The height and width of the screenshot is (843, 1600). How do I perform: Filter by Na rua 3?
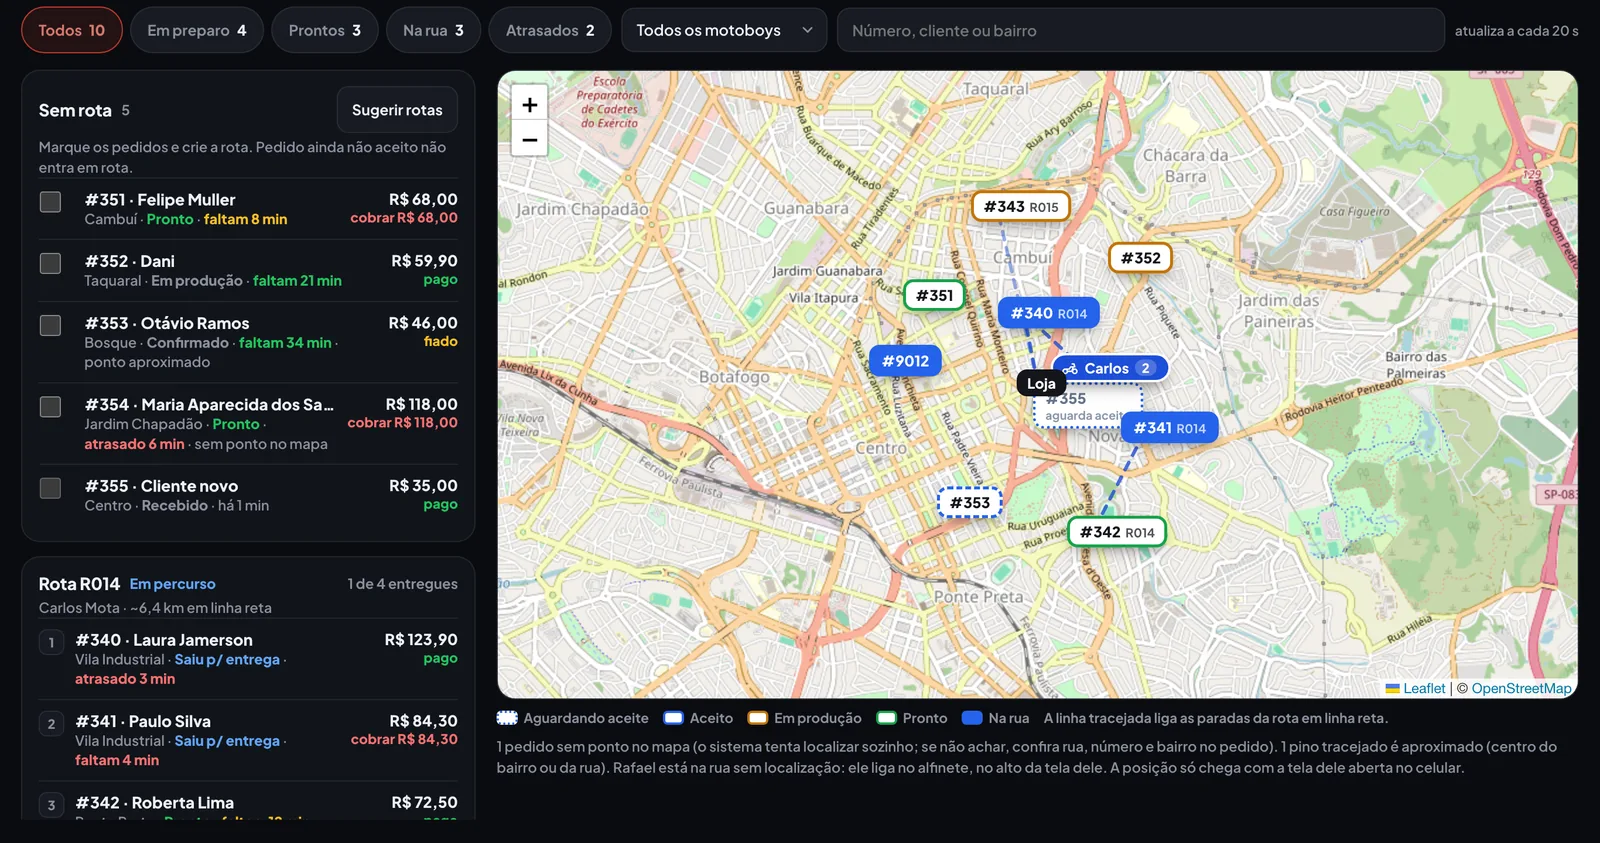point(433,30)
